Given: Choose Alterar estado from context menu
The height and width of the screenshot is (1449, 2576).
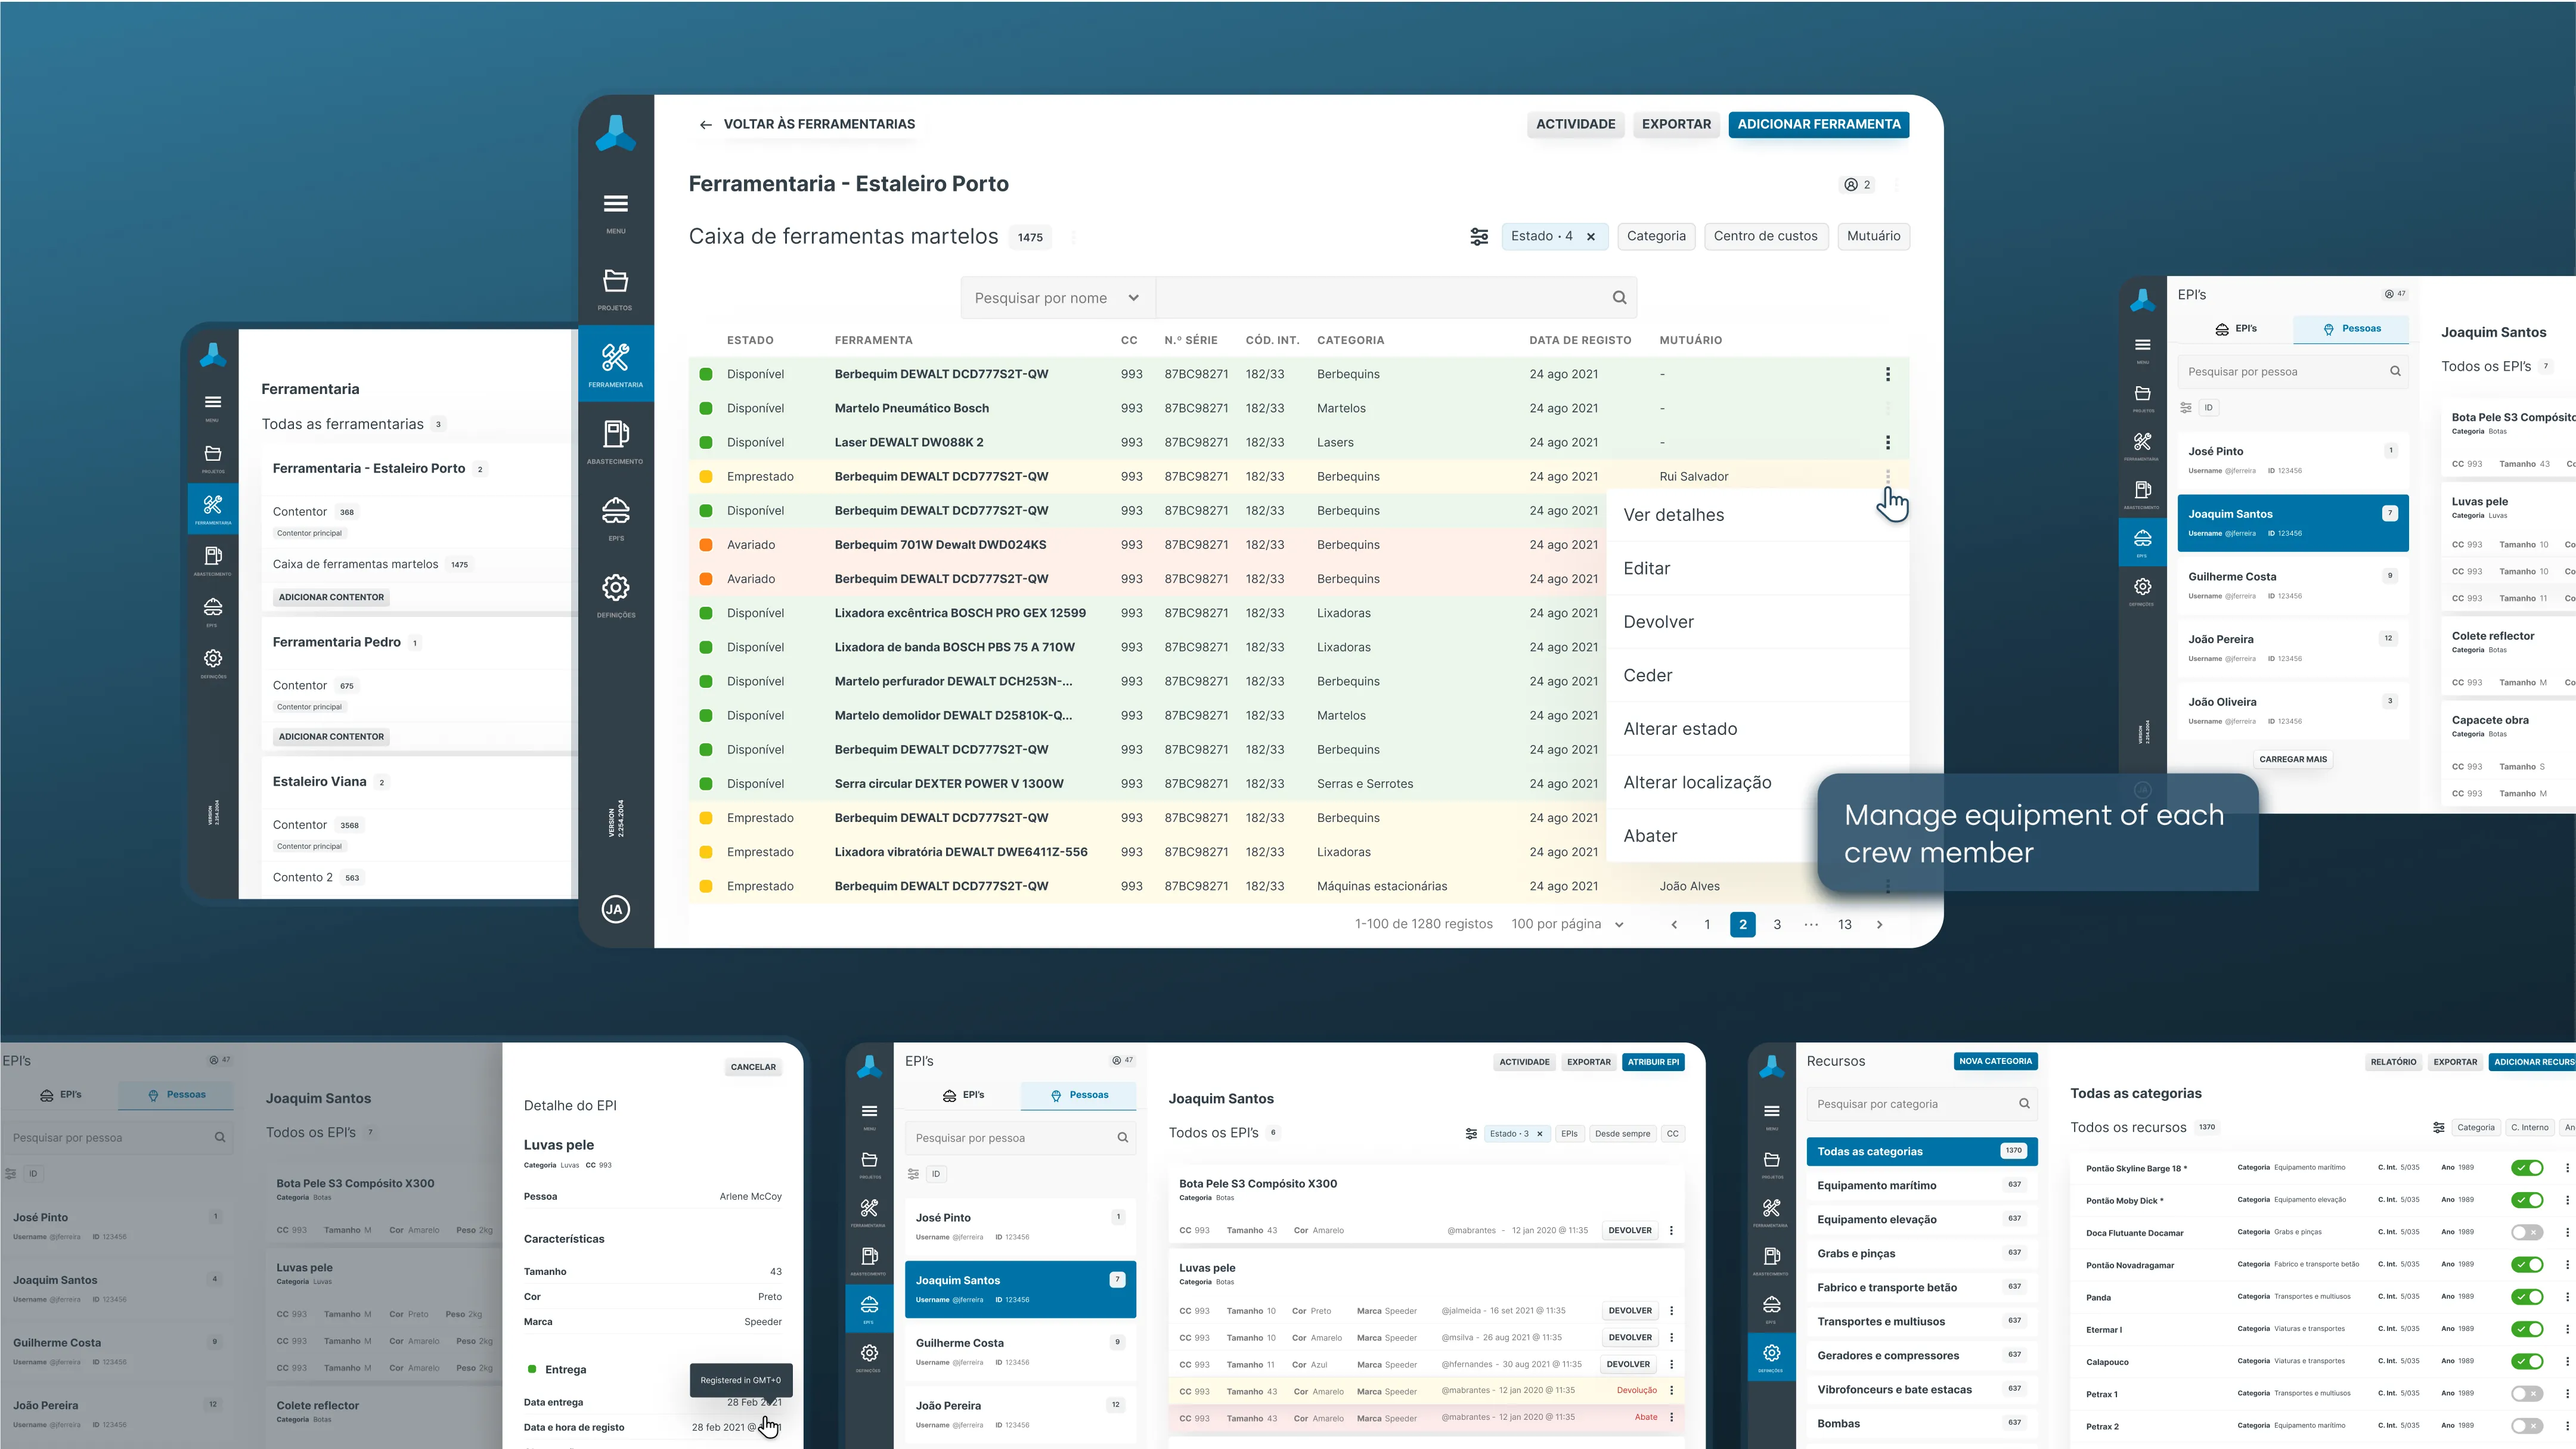Looking at the screenshot, I should tap(1680, 729).
